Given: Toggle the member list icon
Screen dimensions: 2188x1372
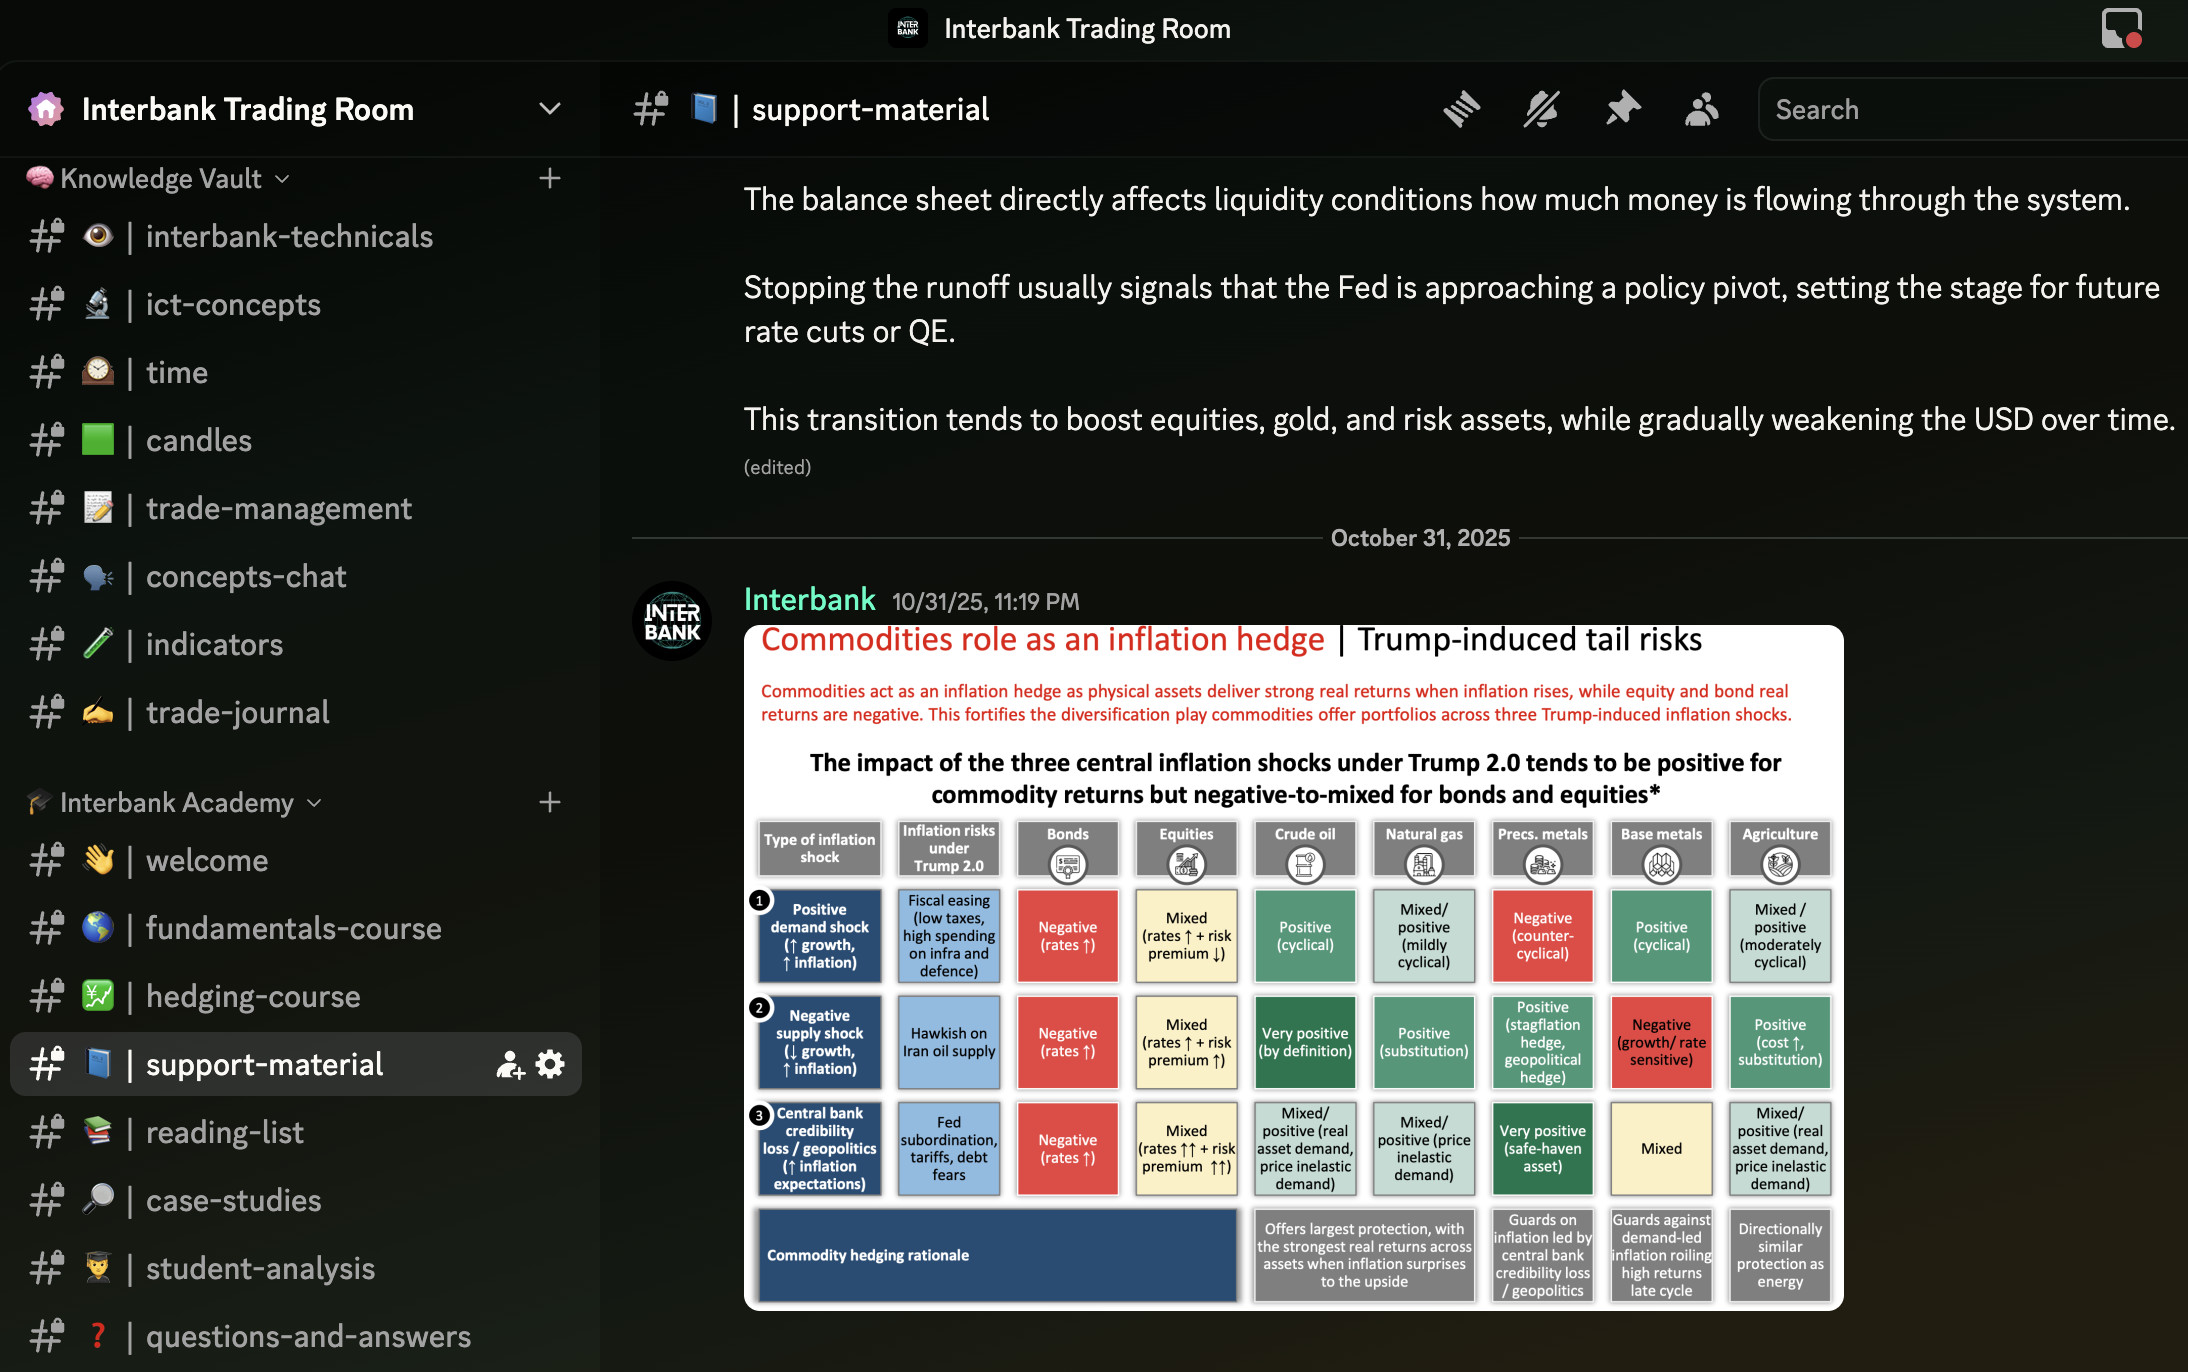Looking at the screenshot, I should [1701, 109].
